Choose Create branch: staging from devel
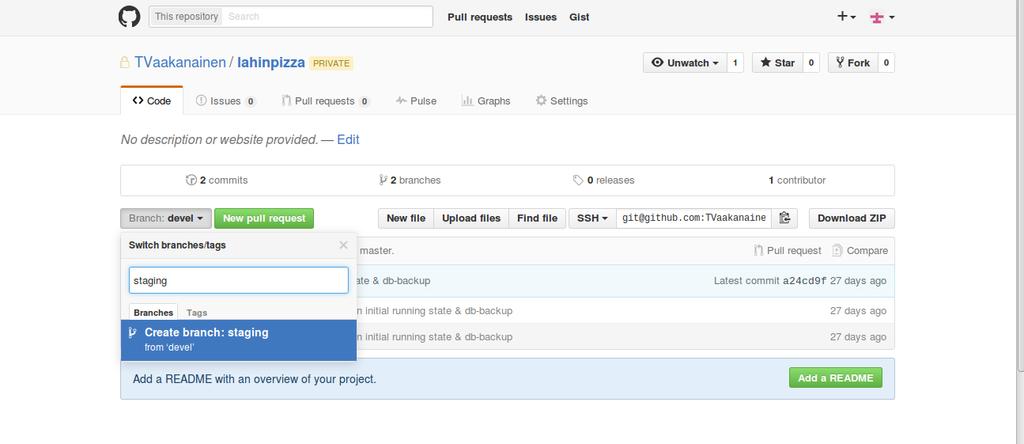1024x444 pixels. click(x=238, y=340)
